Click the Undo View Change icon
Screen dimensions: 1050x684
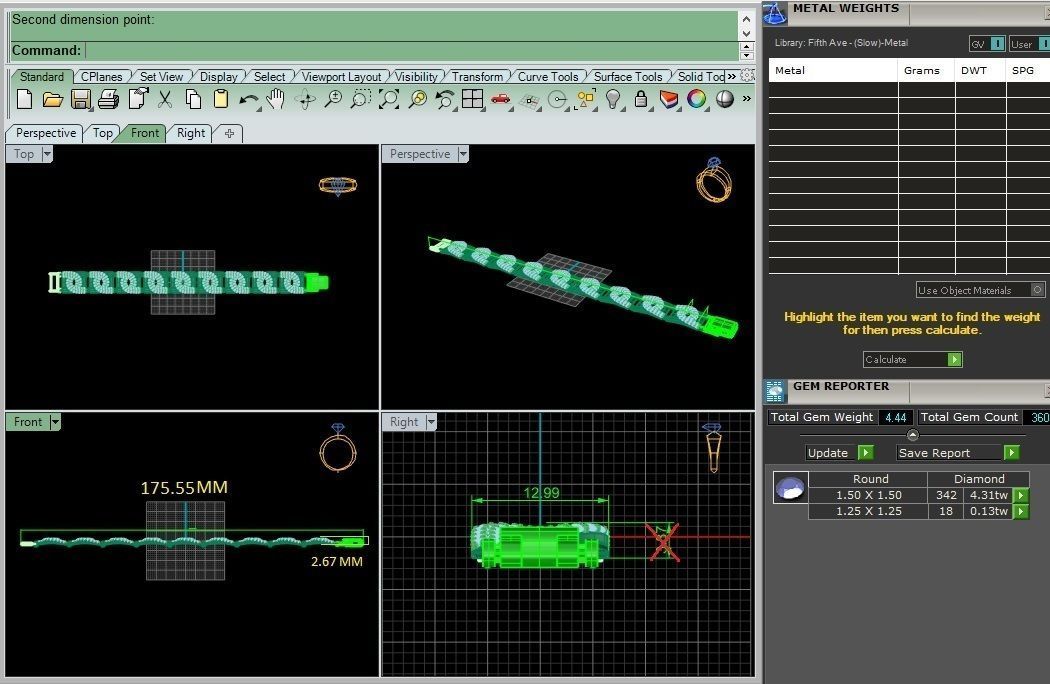tap(444, 100)
